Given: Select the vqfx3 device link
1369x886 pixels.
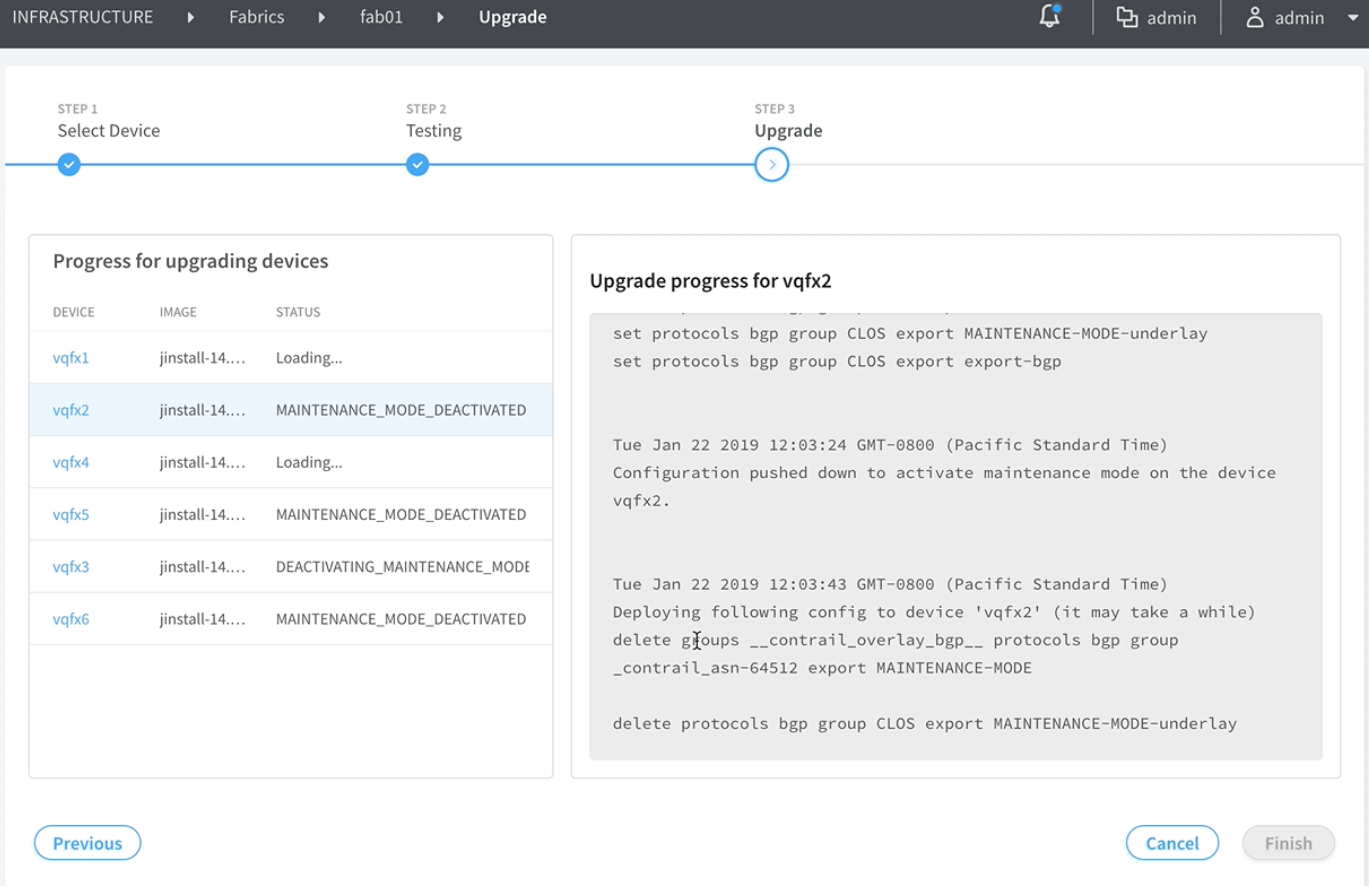Looking at the screenshot, I should coord(71,567).
